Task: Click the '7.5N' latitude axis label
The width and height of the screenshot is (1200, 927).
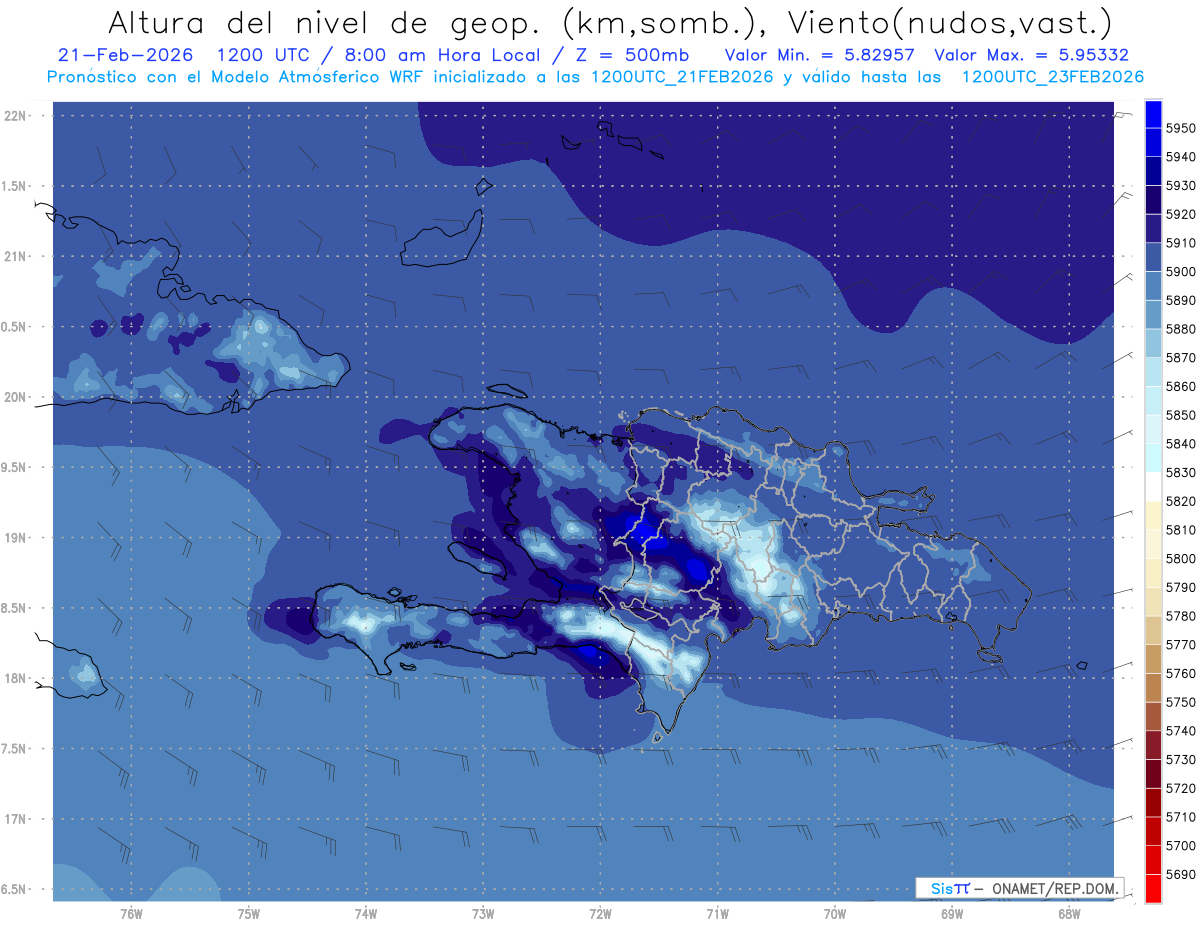Action: tap(15, 748)
